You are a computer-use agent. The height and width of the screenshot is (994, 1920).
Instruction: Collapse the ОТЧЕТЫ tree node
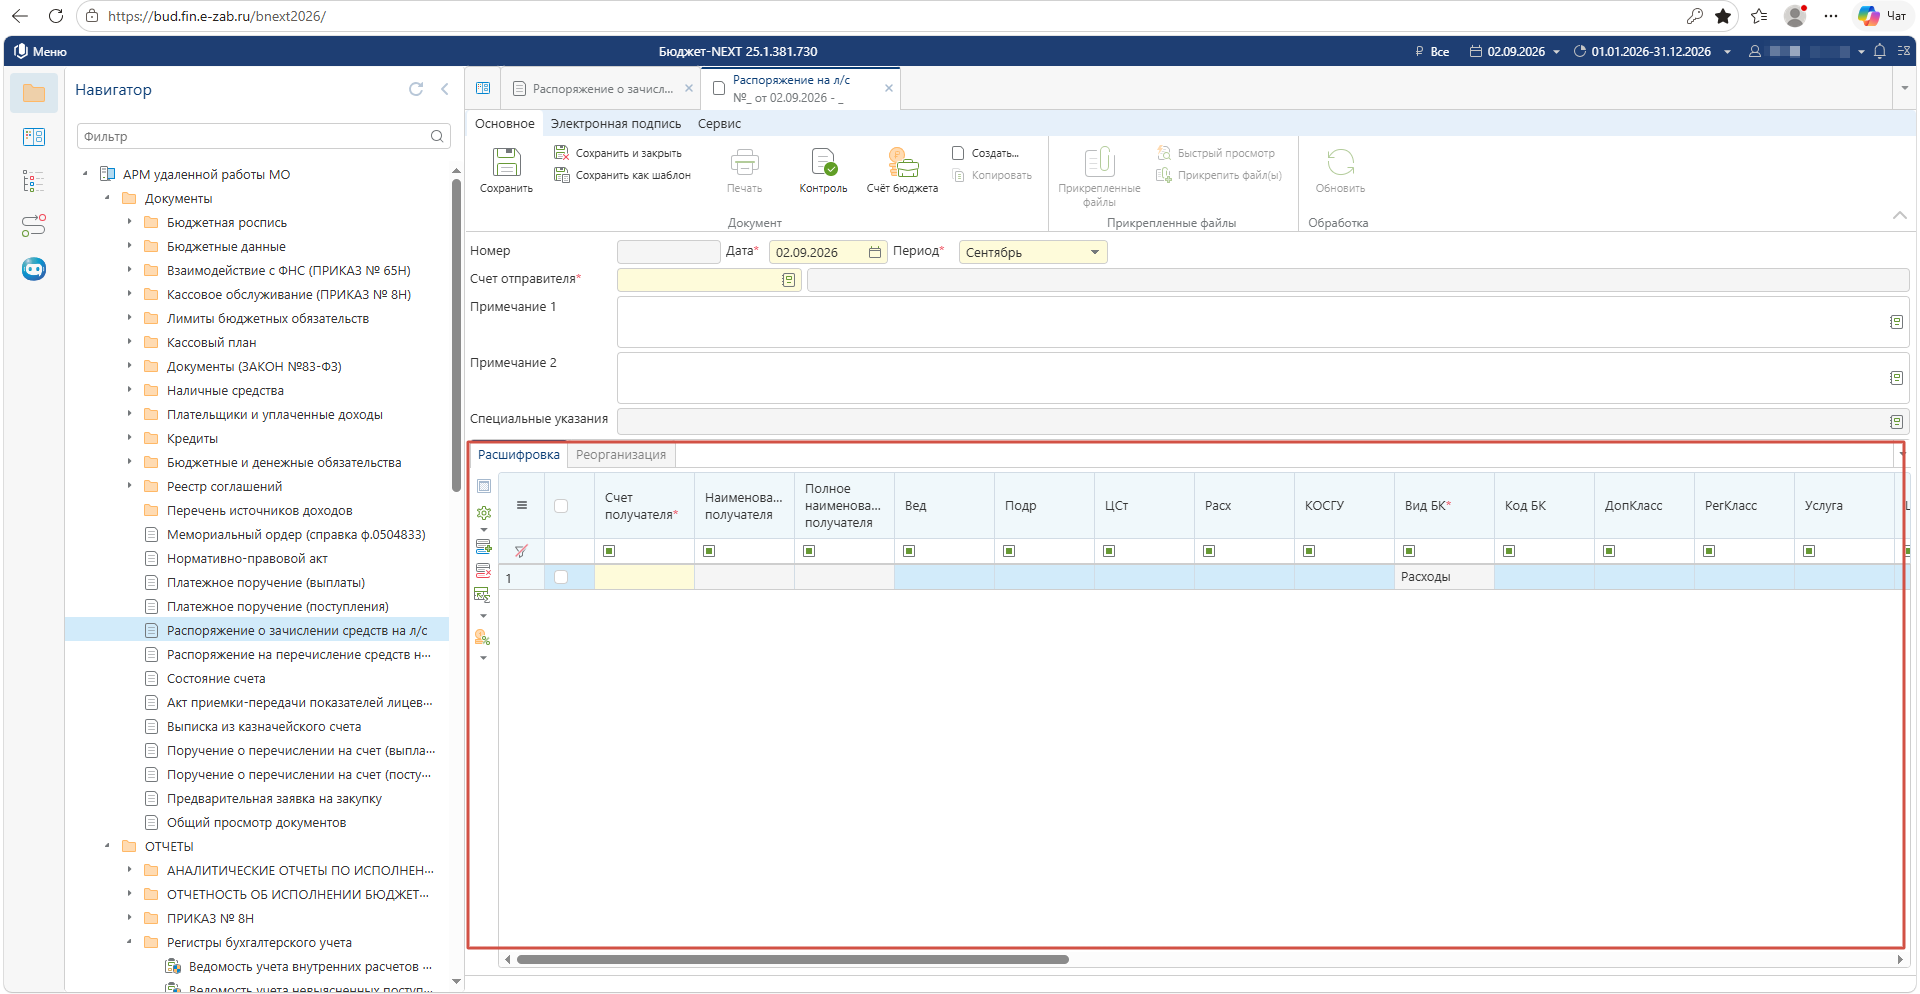click(107, 846)
